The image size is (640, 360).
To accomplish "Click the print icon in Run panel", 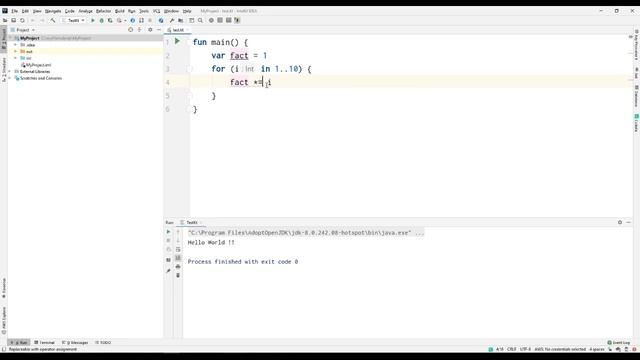I will pyautogui.click(x=178, y=267).
